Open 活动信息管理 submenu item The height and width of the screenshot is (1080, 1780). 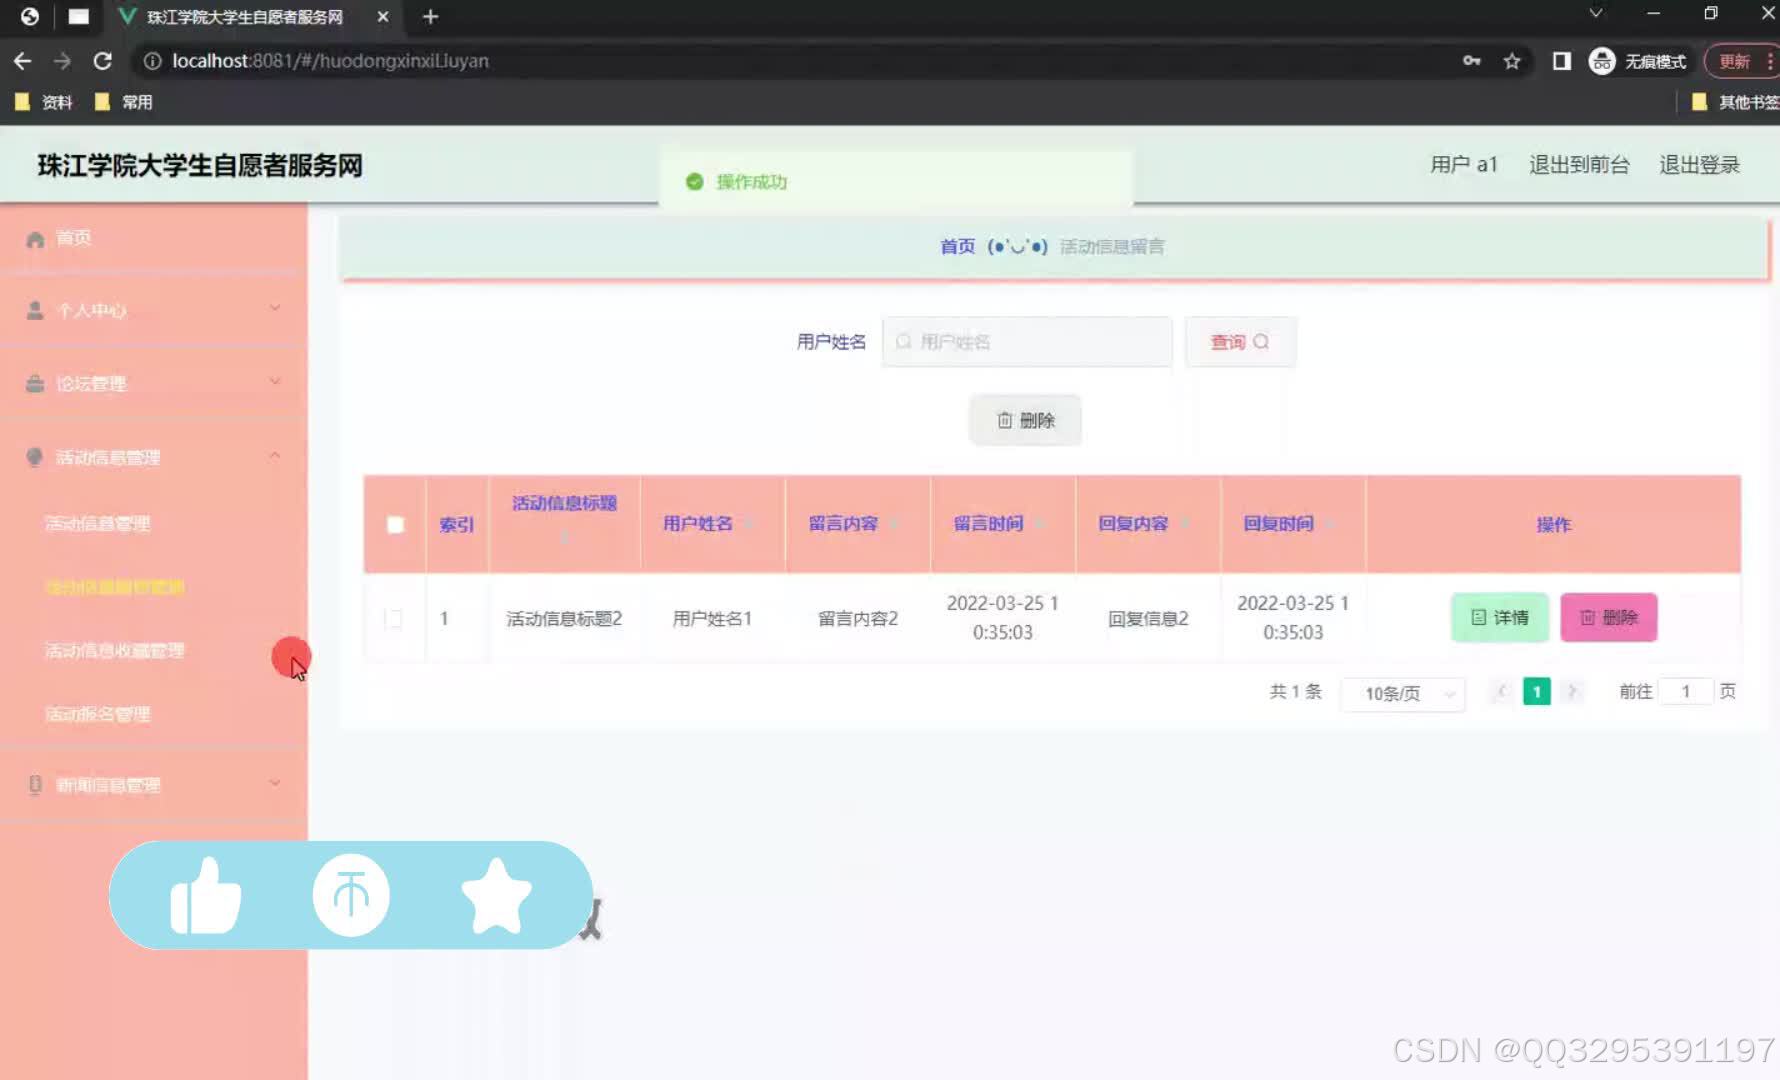click(98, 523)
